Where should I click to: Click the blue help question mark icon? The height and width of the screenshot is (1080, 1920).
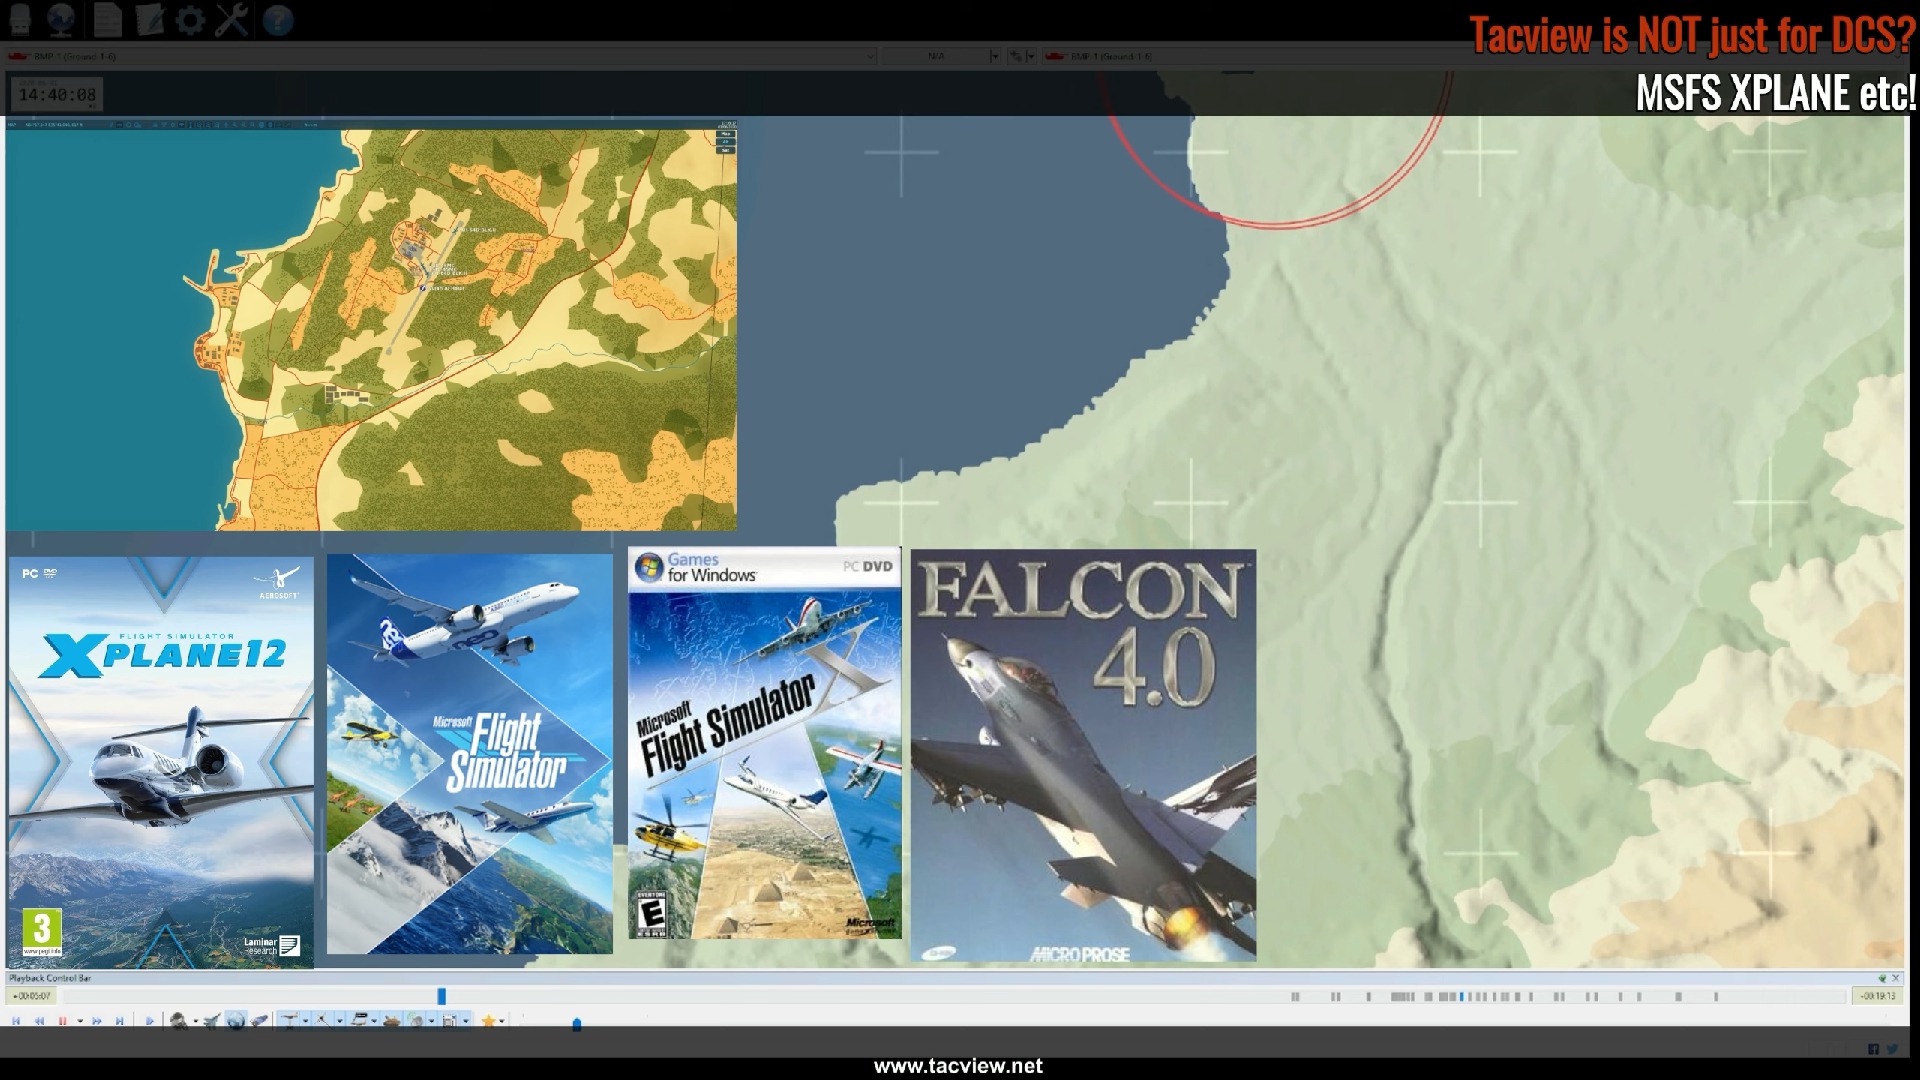(x=278, y=20)
